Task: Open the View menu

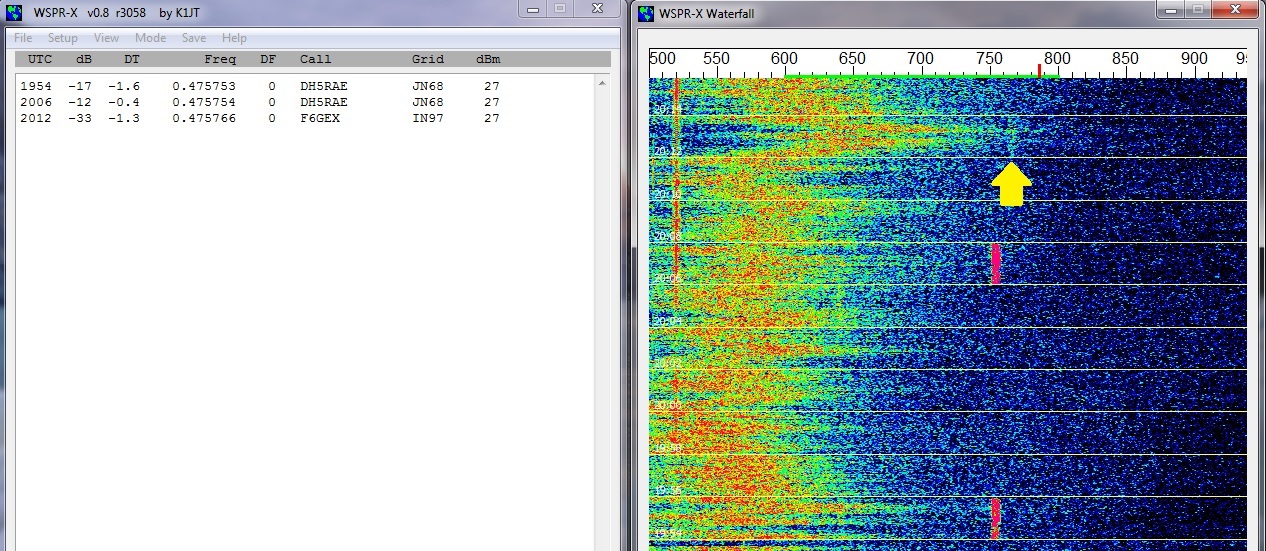Action: click(x=106, y=38)
